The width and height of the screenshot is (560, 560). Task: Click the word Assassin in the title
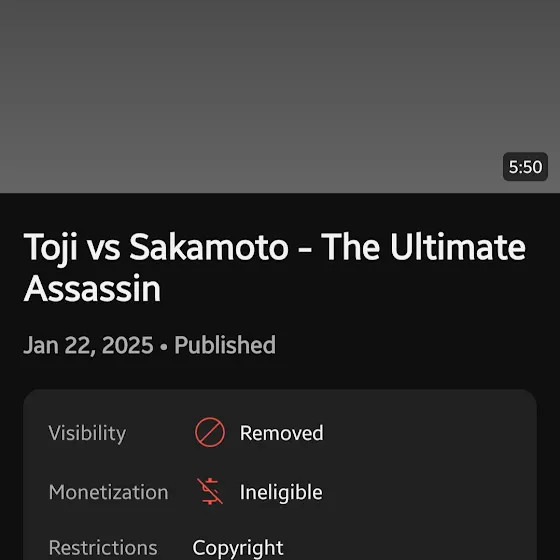[x=92, y=289]
